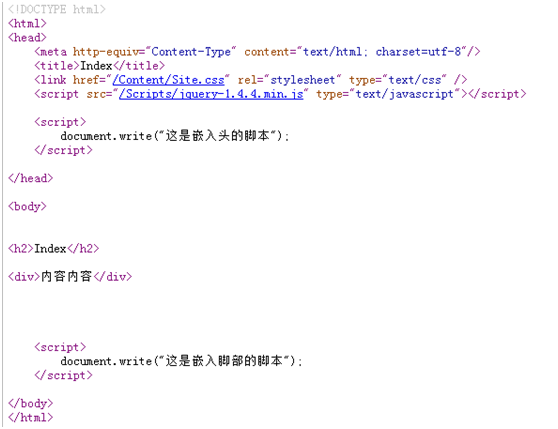Click the opening head tag
The image size is (558, 429).
(27, 38)
